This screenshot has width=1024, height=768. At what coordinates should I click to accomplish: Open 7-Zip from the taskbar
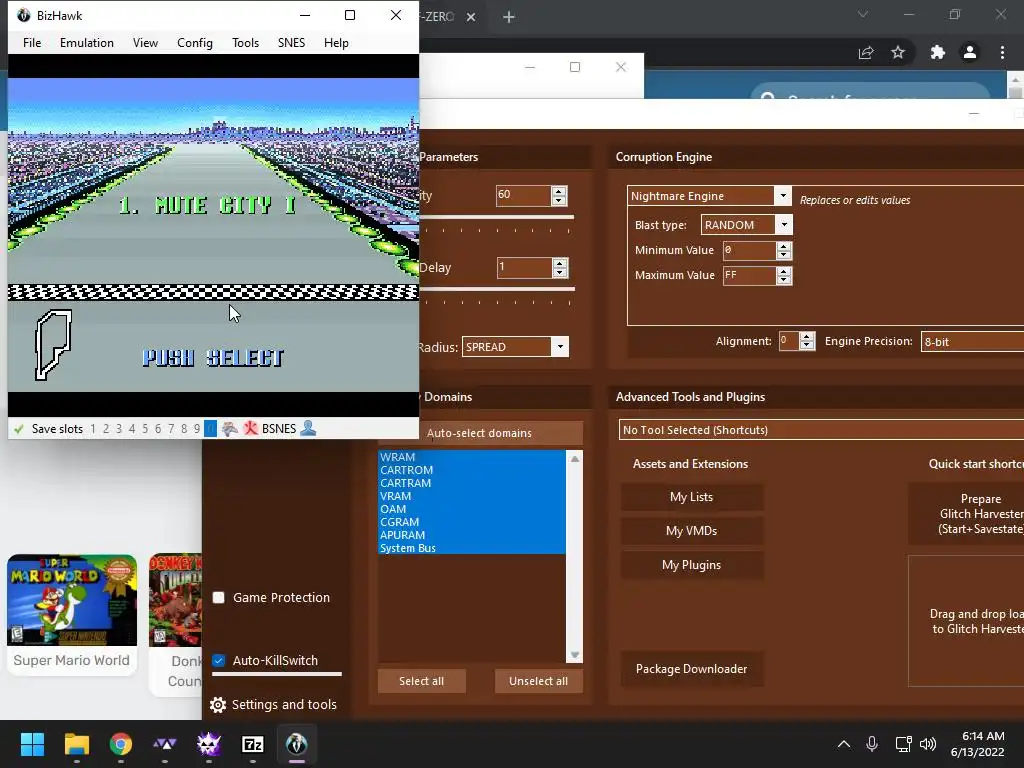click(253, 744)
